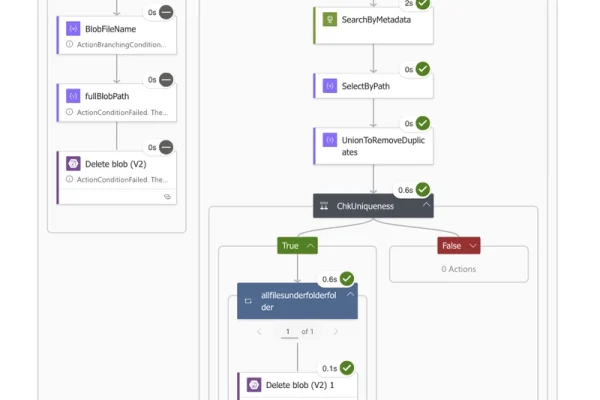Viewport: 600px width, 400px height.
Task: Click the Delete blob (V2) 1 connector icon
Action: pos(254,385)
